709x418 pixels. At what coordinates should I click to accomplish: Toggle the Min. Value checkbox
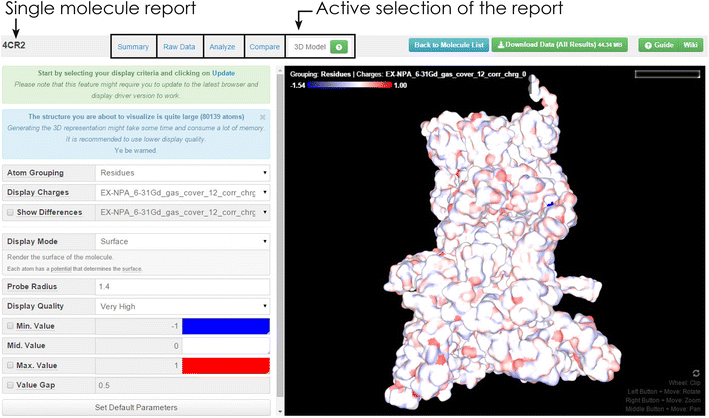pos(11,326)
